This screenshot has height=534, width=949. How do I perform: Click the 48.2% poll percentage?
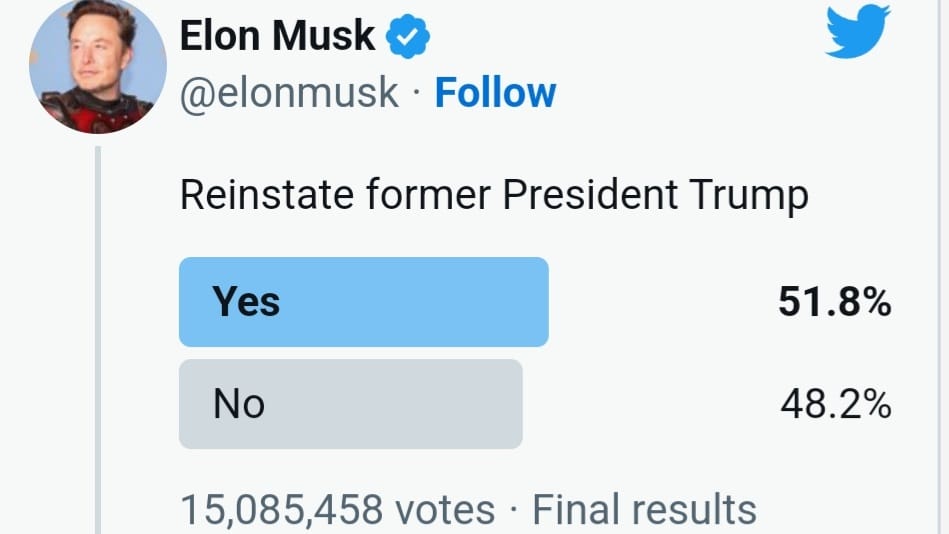[835, 404]
